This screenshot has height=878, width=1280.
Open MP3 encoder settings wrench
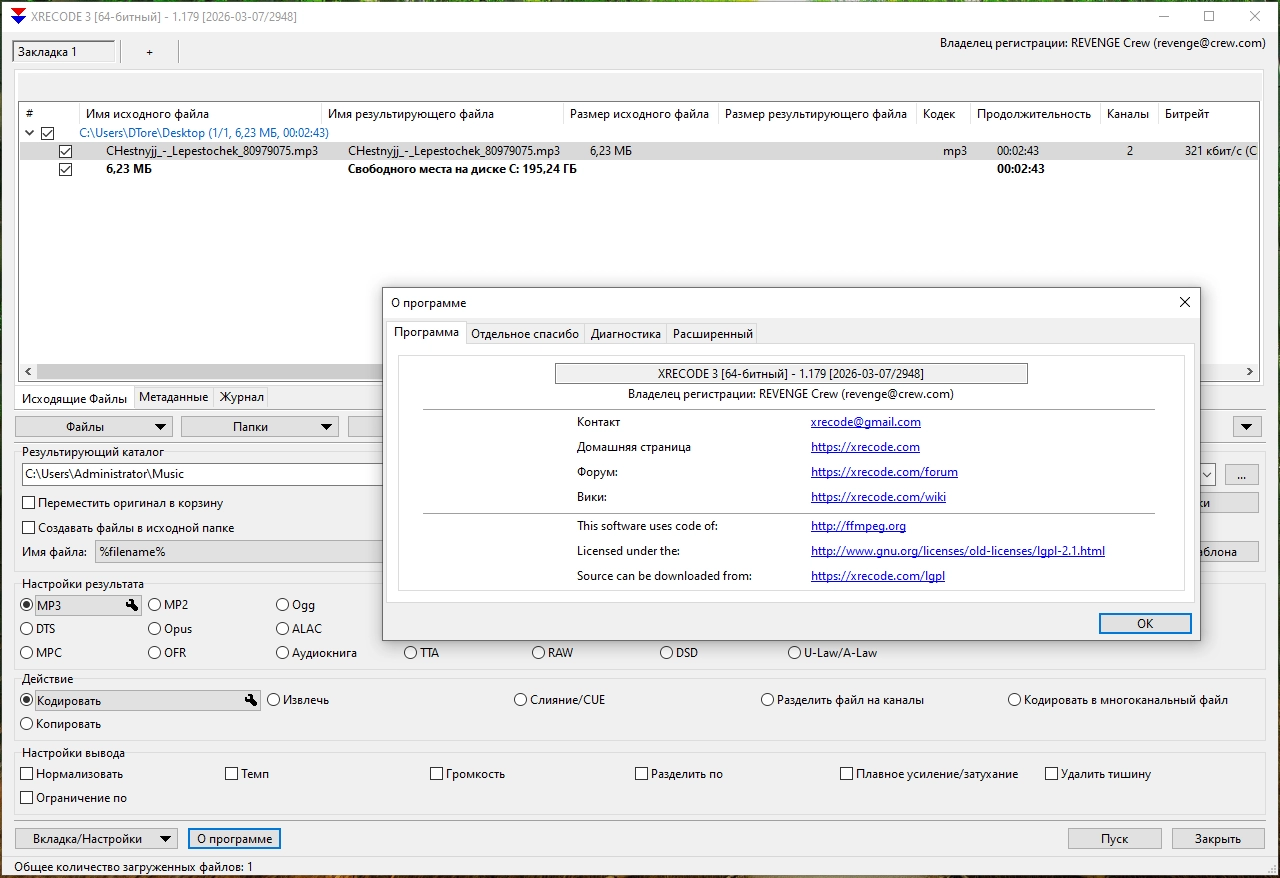(x=131, y=605)
